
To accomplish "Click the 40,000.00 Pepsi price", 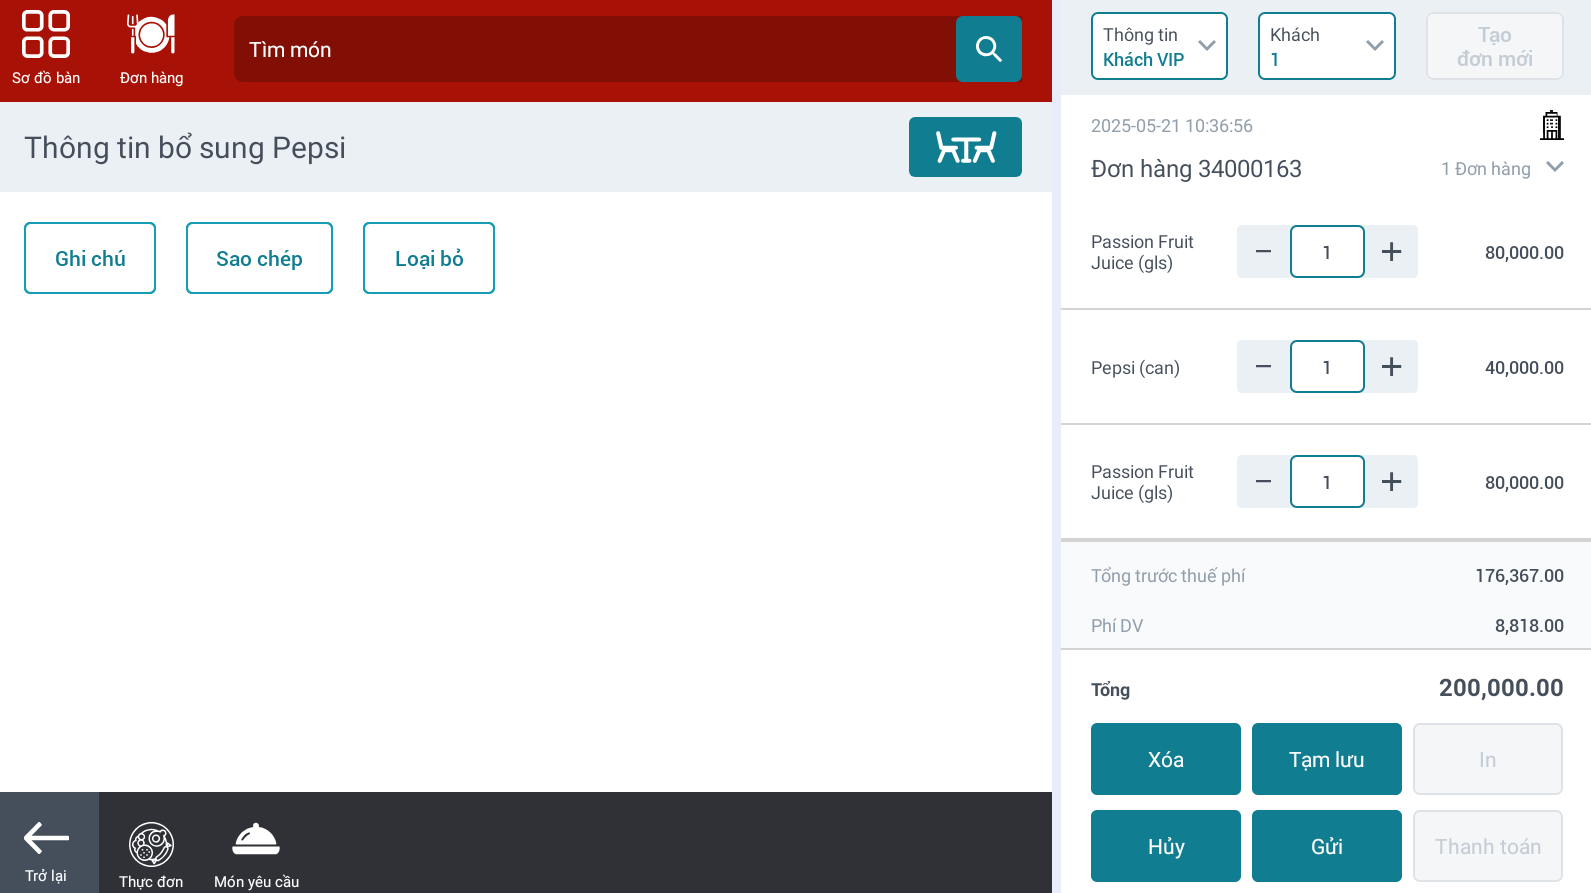I will pyautogui.click(x=1524, y=368).
